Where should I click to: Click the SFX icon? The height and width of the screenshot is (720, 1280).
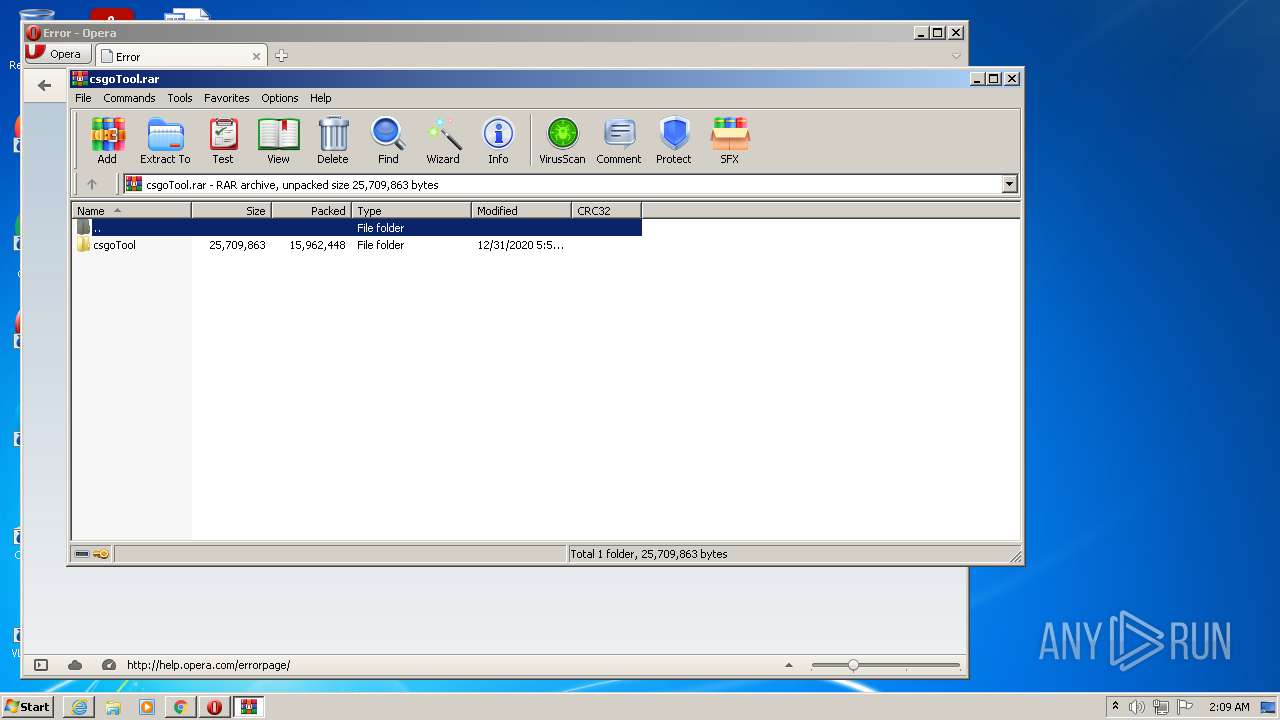click(x=730, y=140)
